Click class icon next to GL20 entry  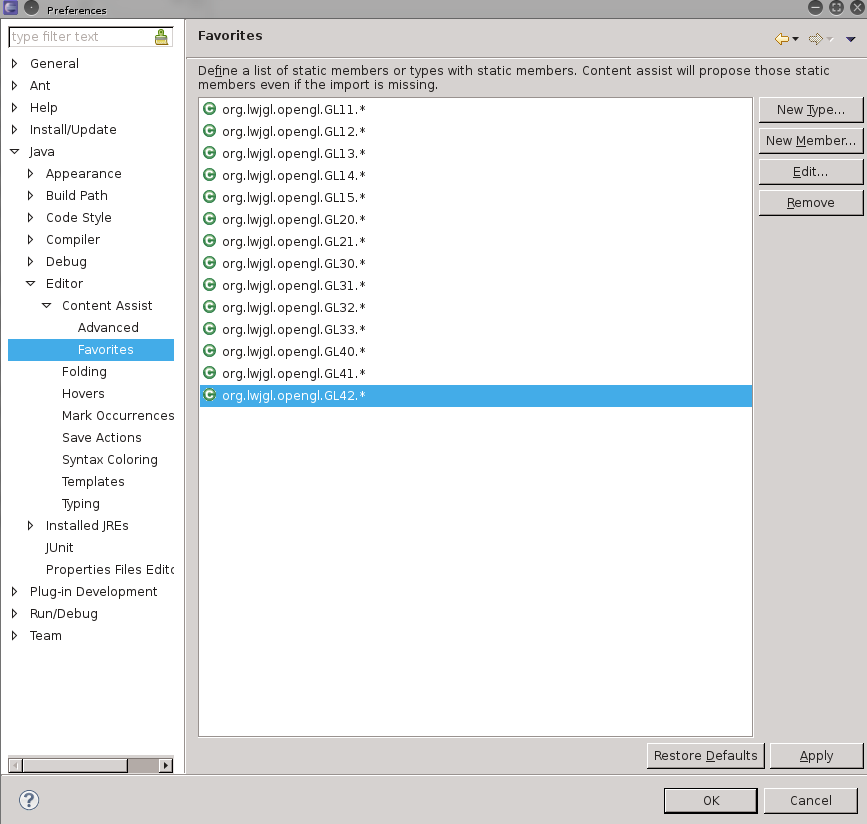[x=210, y=219]
